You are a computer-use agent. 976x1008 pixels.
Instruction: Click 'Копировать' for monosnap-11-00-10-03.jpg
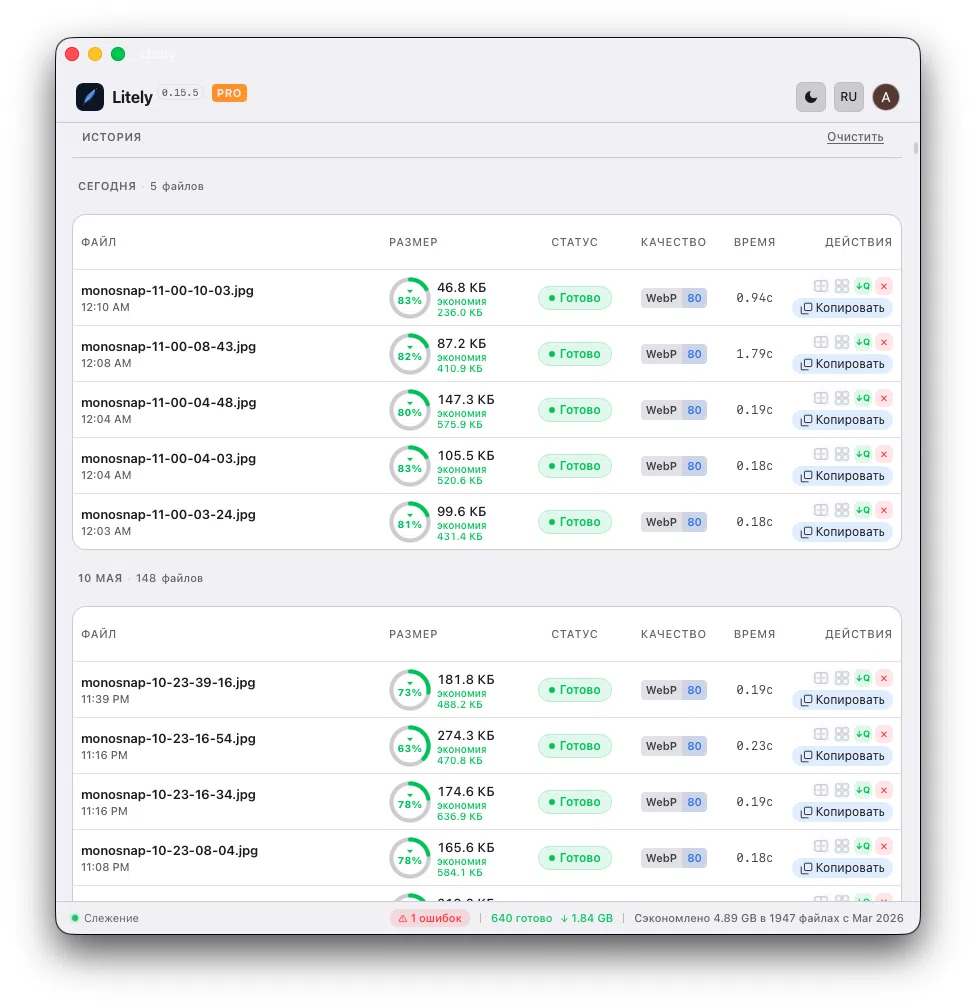click(x=842, y=308)
